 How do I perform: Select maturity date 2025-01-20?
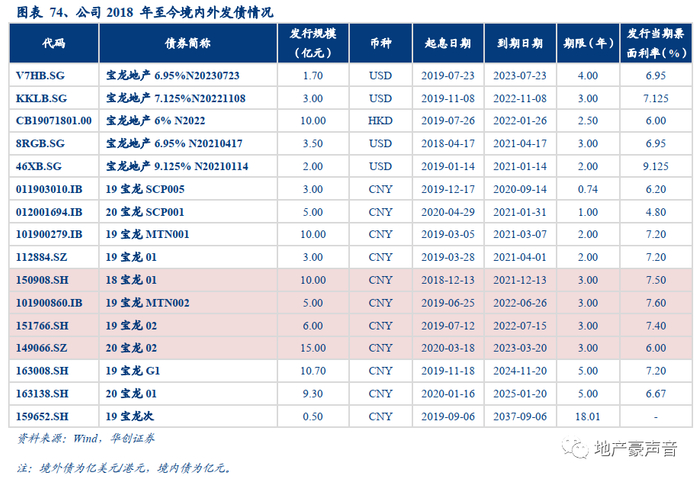coord(520,393)
